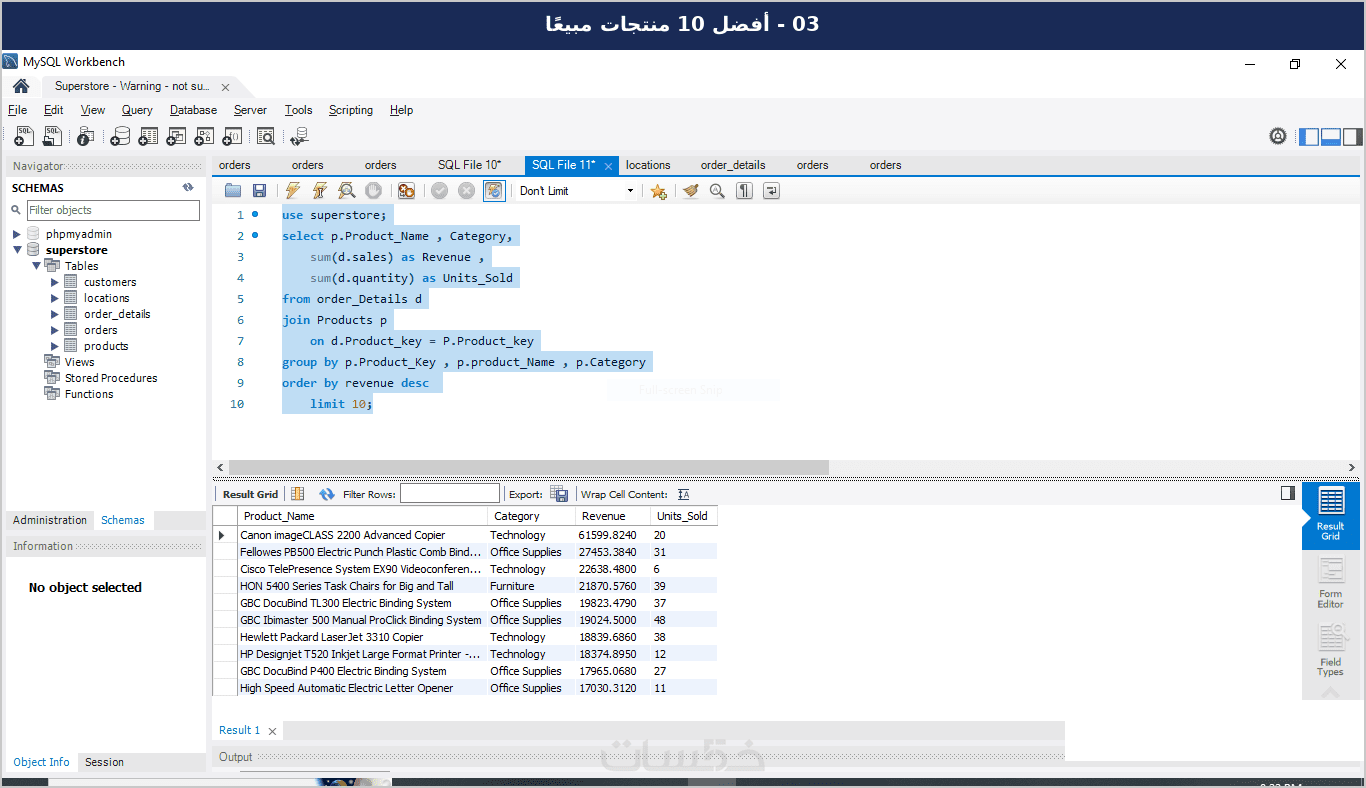Viewport: 1366px width, 788px height.
Task: Expand the phpmyadmin schema
Action: (x=17, y=234)
